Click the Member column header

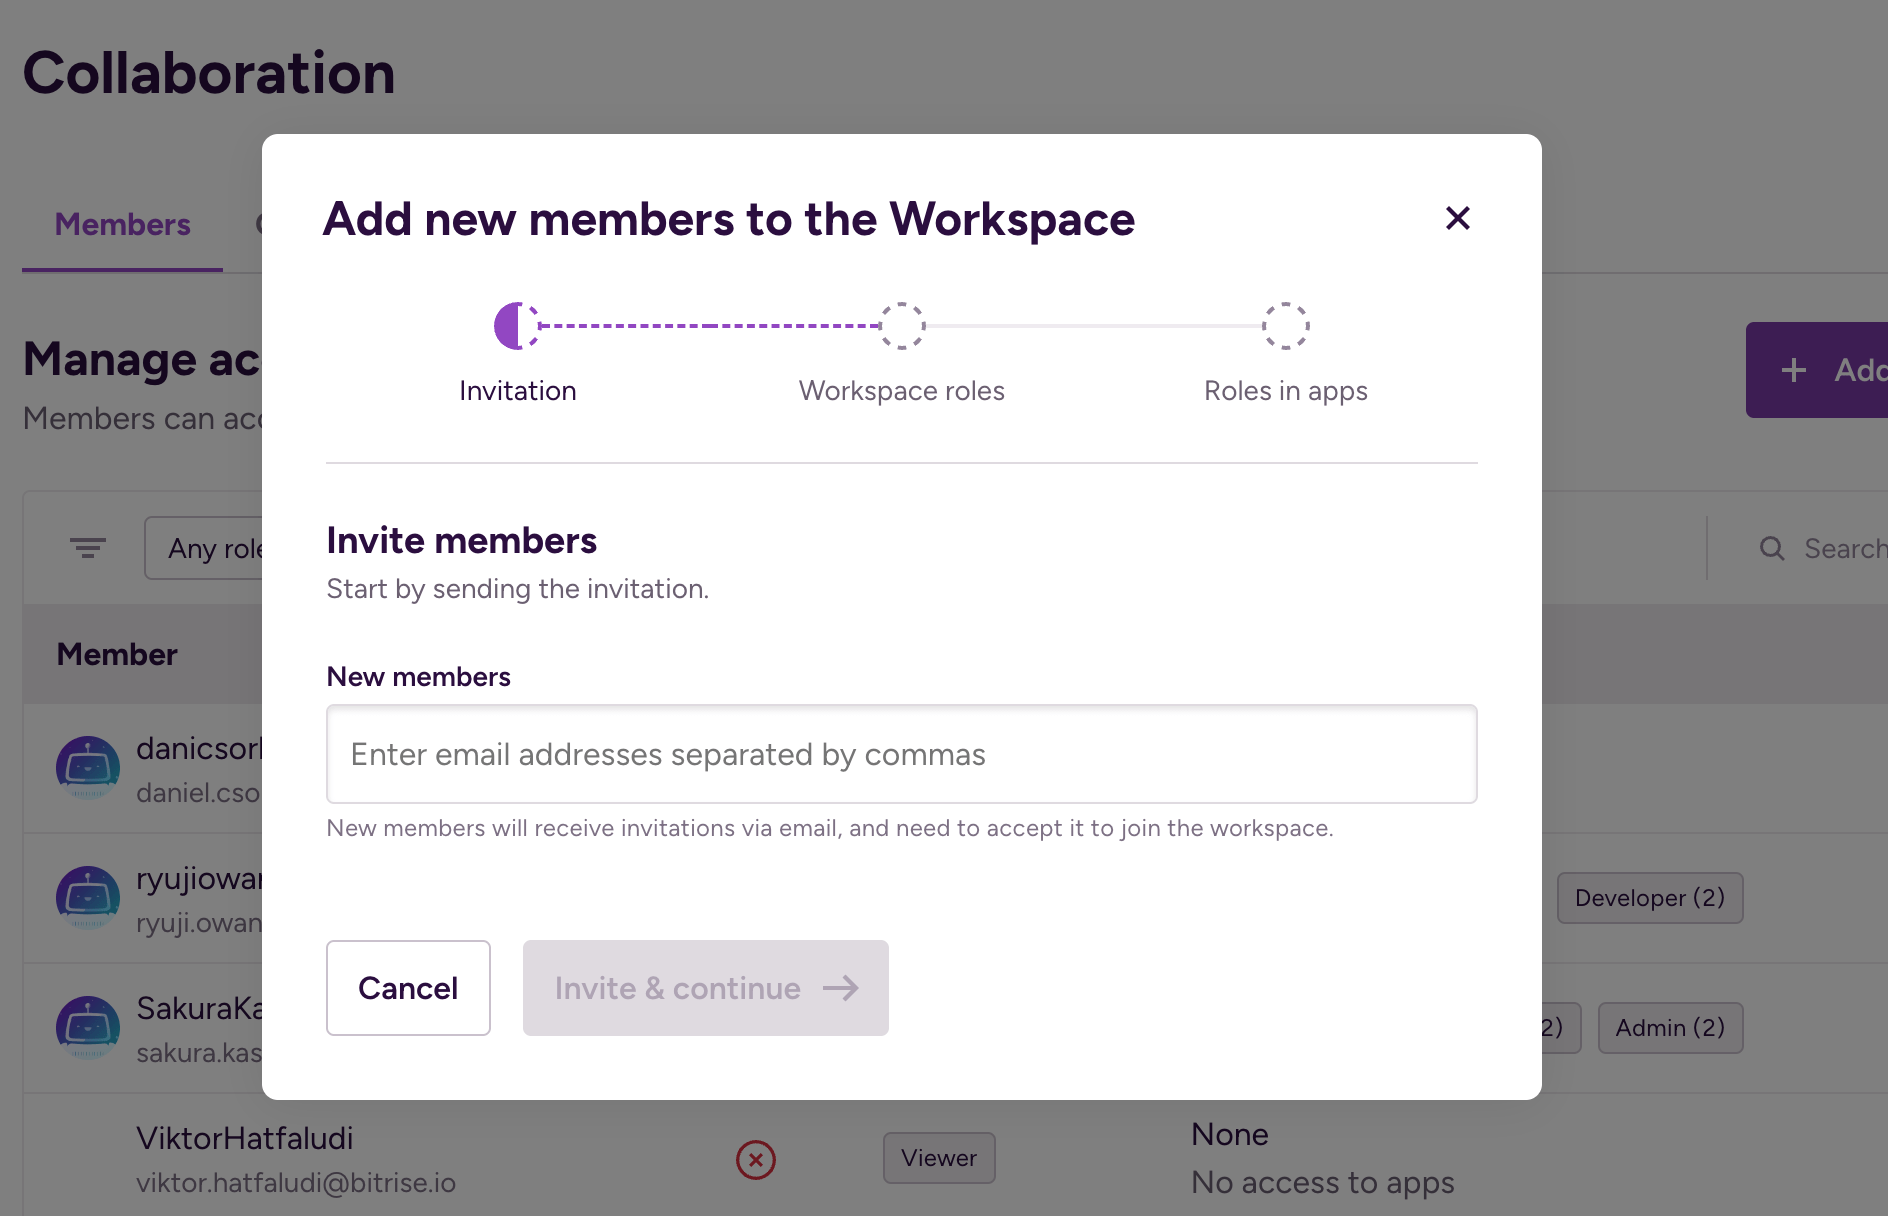click(116, 653)
